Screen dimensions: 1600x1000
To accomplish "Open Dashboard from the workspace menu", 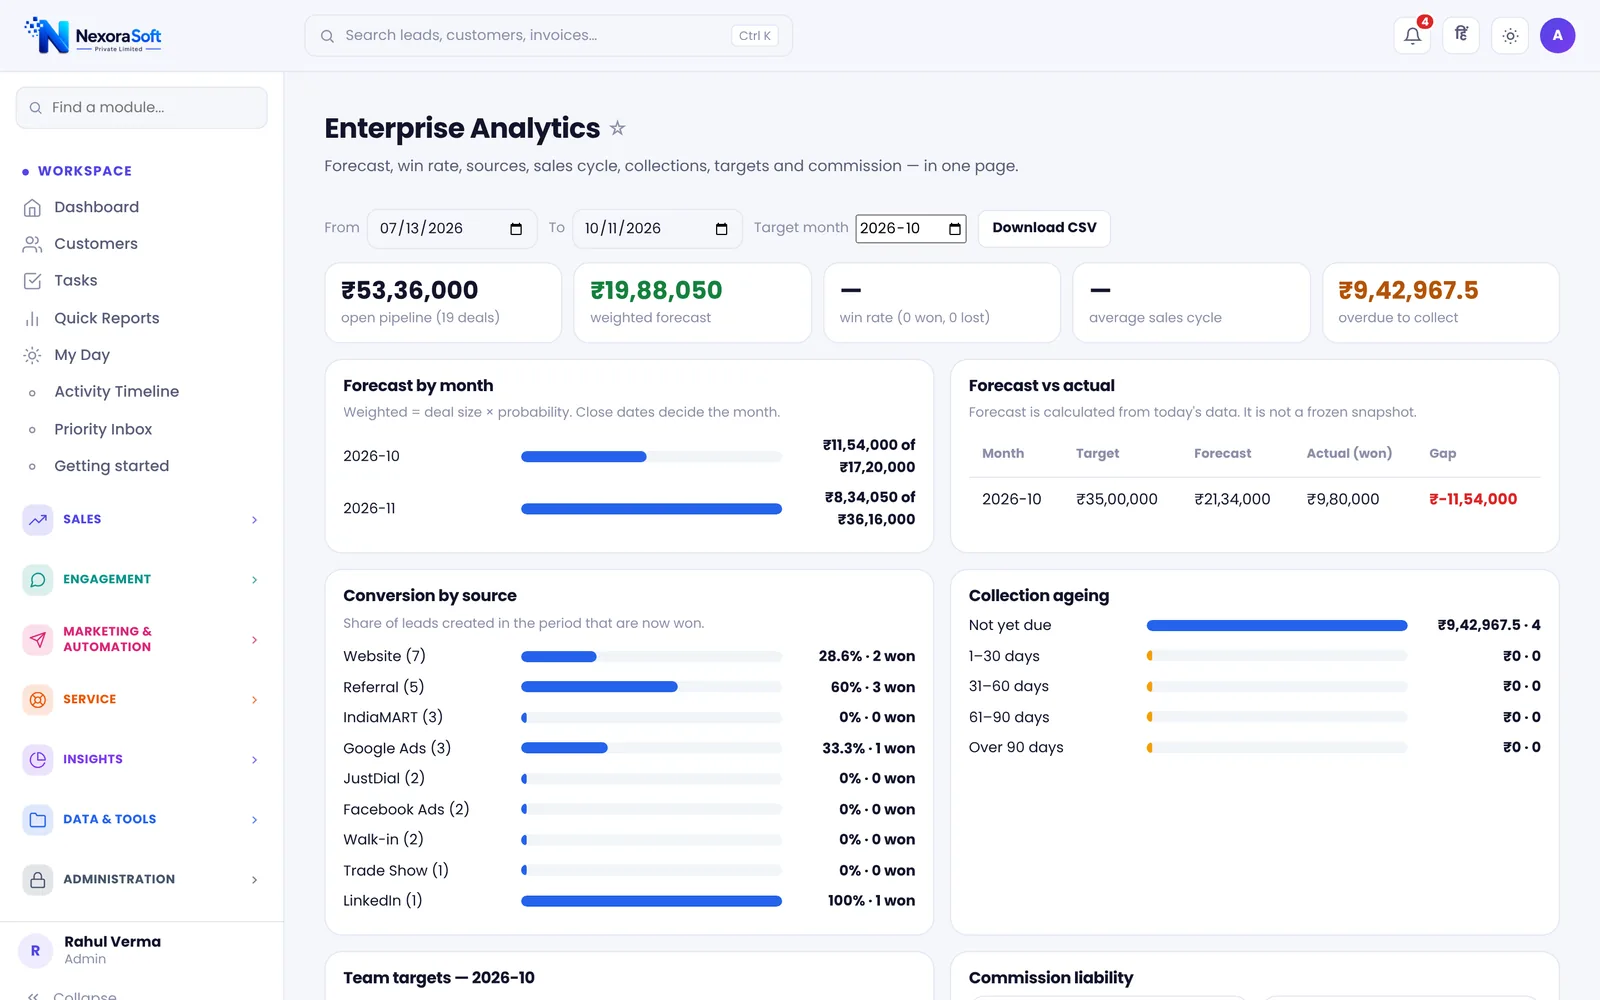I will pos(141,207).
